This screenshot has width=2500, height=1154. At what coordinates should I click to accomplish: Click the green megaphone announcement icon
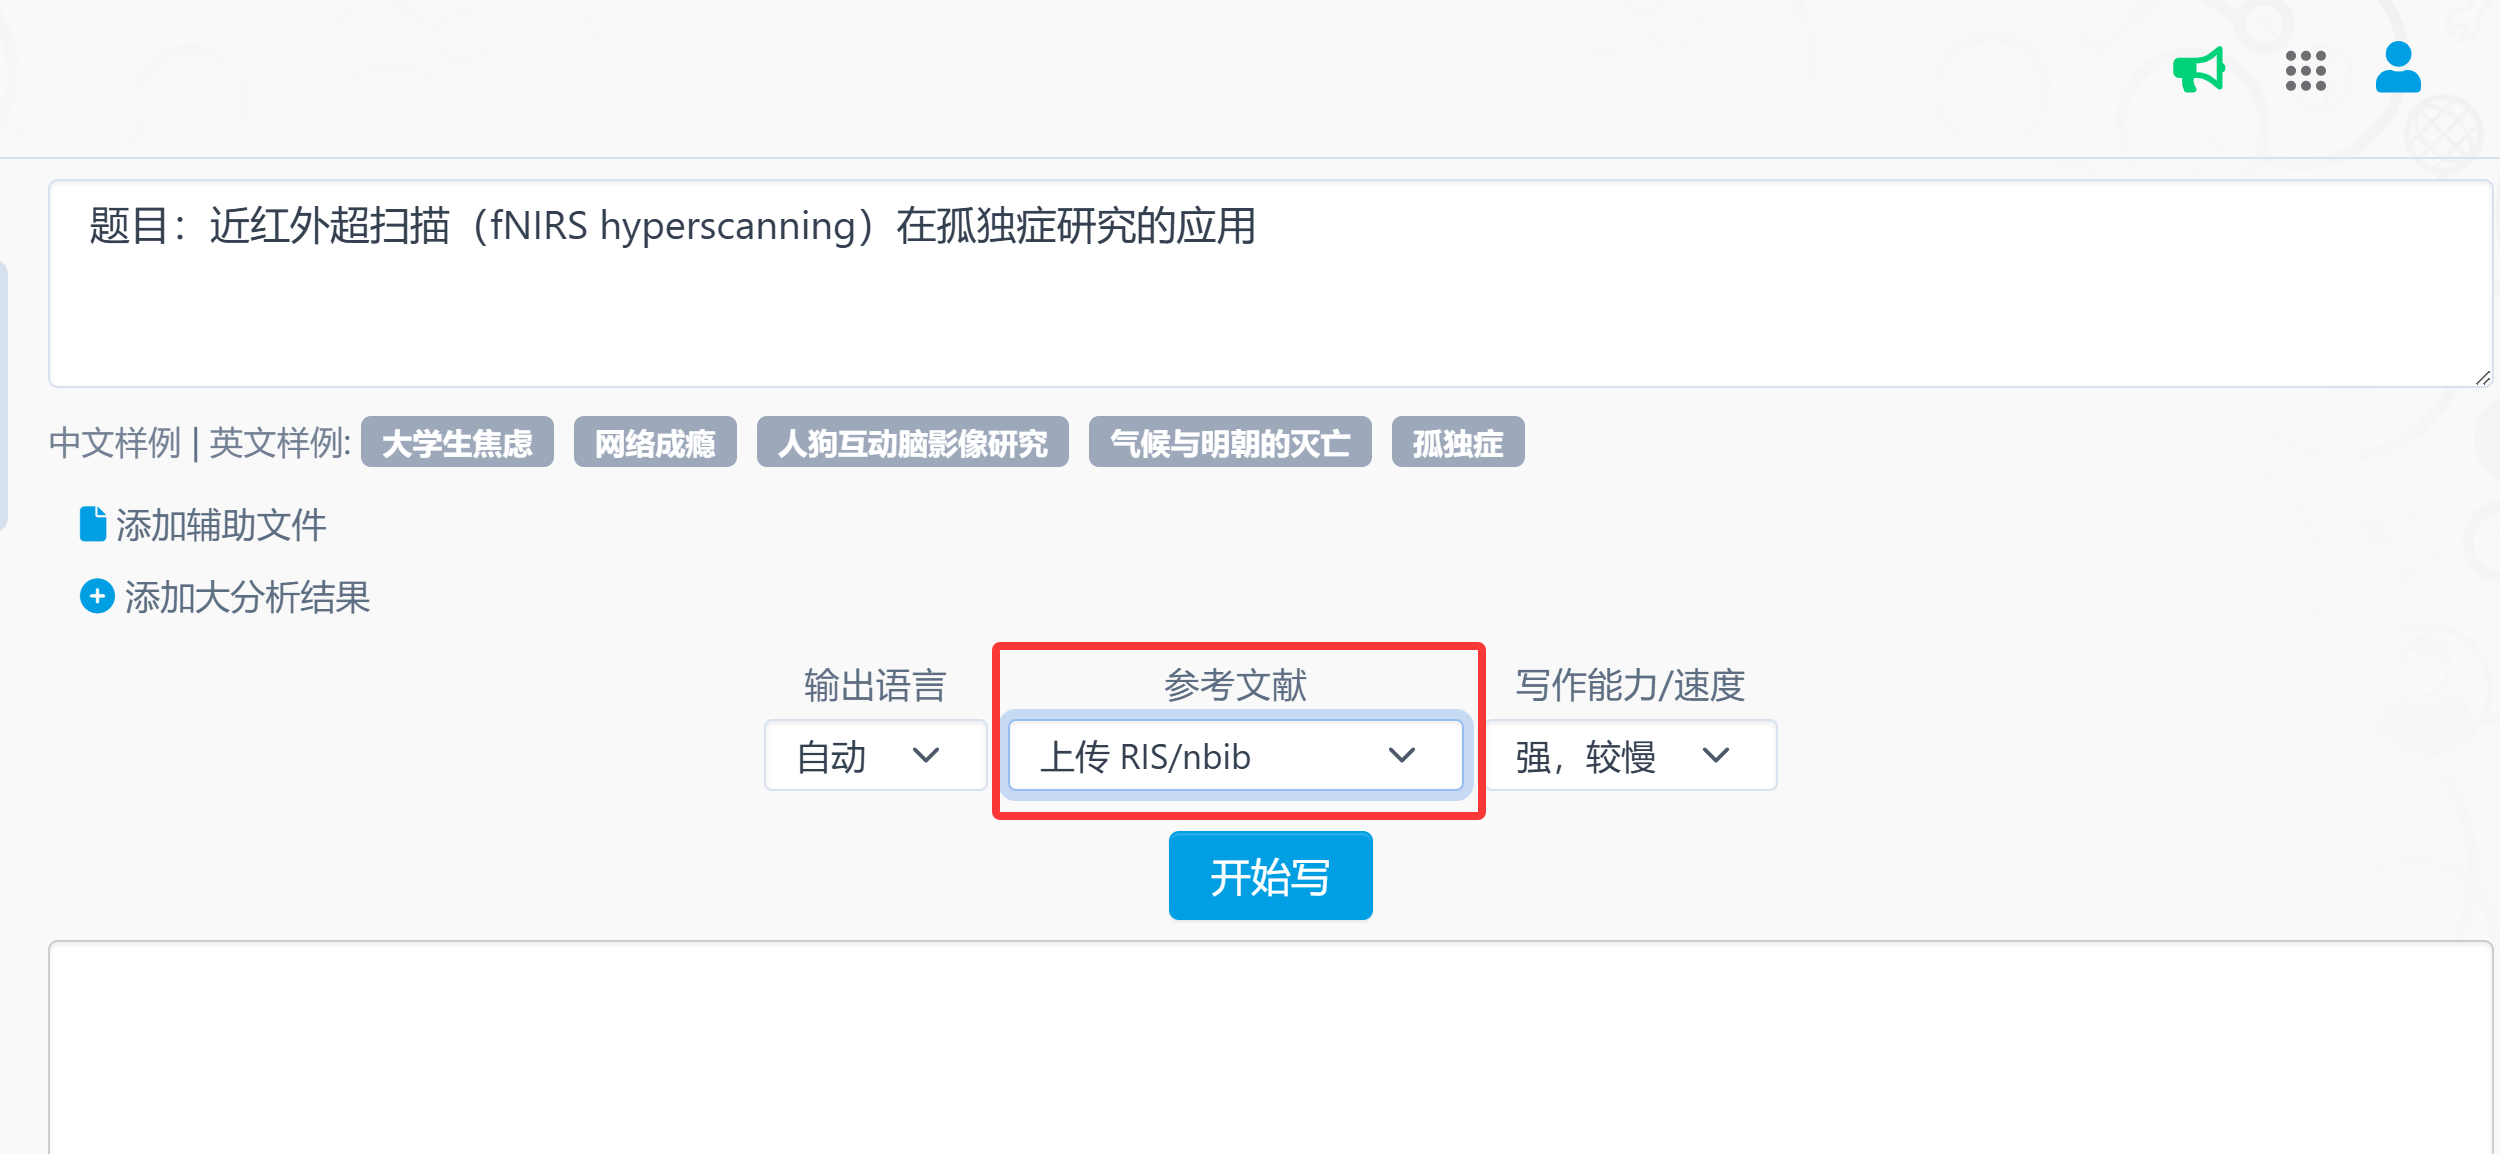2198,70
